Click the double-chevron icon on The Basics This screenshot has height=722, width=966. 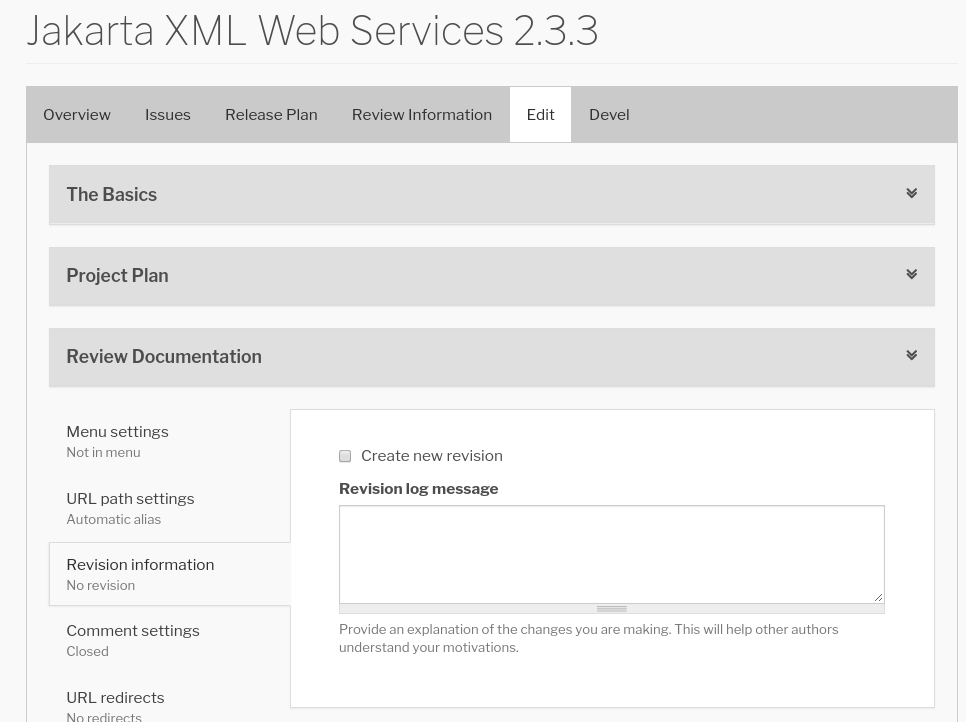click(x=911, y=193)
